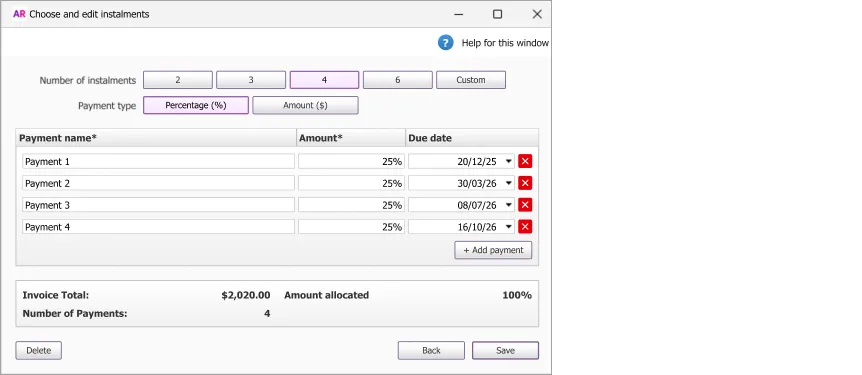The width and height of the screenshot is (862, 375).
Task: Delete Payment 2 with its red X
Action: tap(525, 183)
